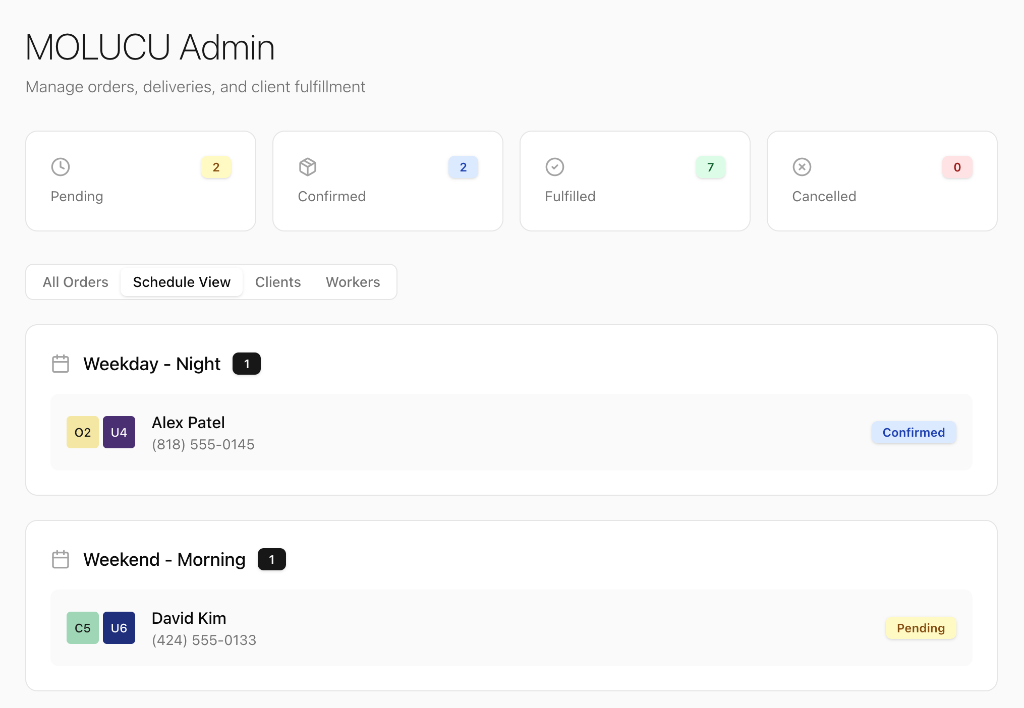Click the calendar icon beside Weekday - Night
Screen dimensions: 1024x708
(60, 364)
